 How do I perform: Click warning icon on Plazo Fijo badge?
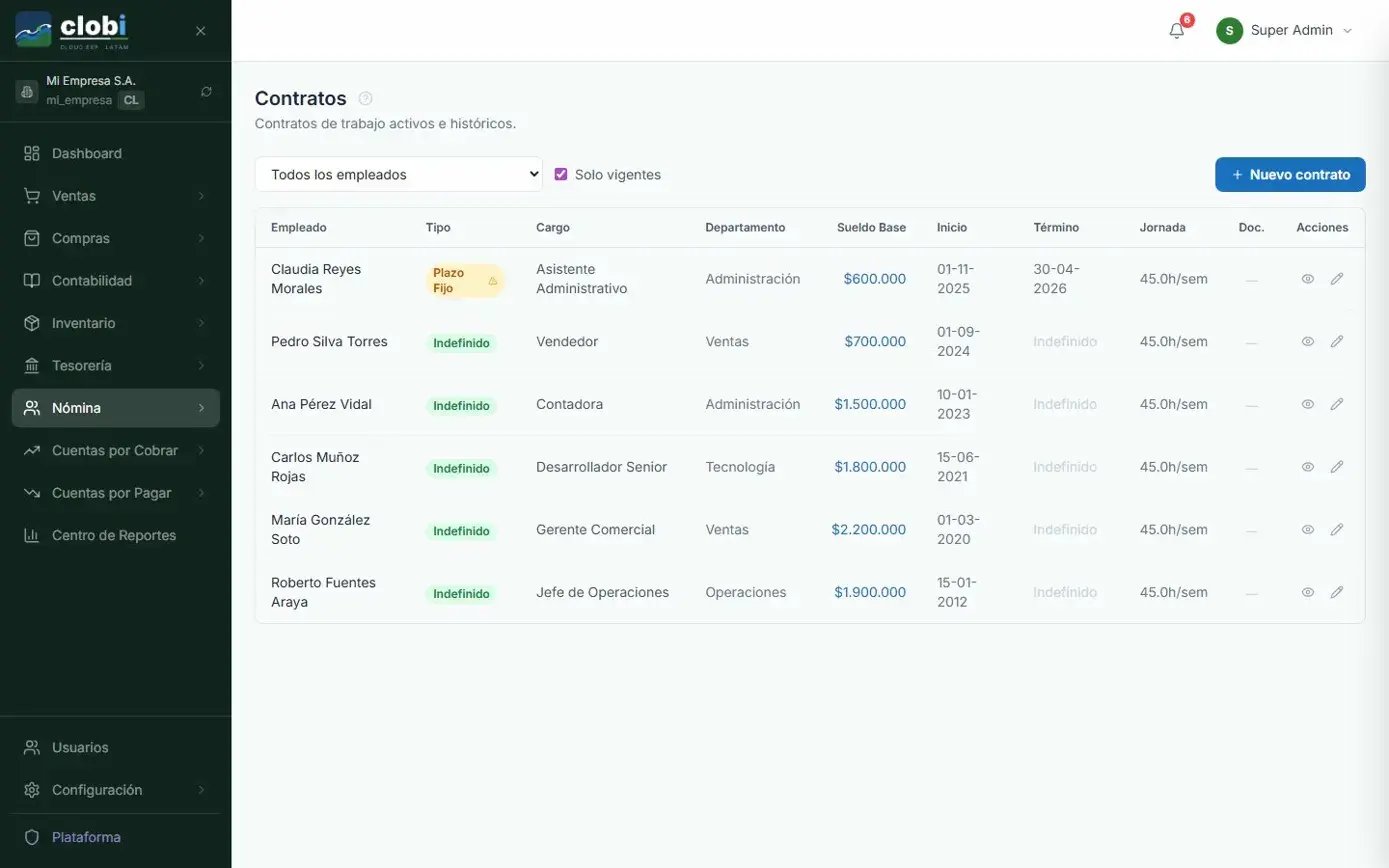[x=492, y=281]
